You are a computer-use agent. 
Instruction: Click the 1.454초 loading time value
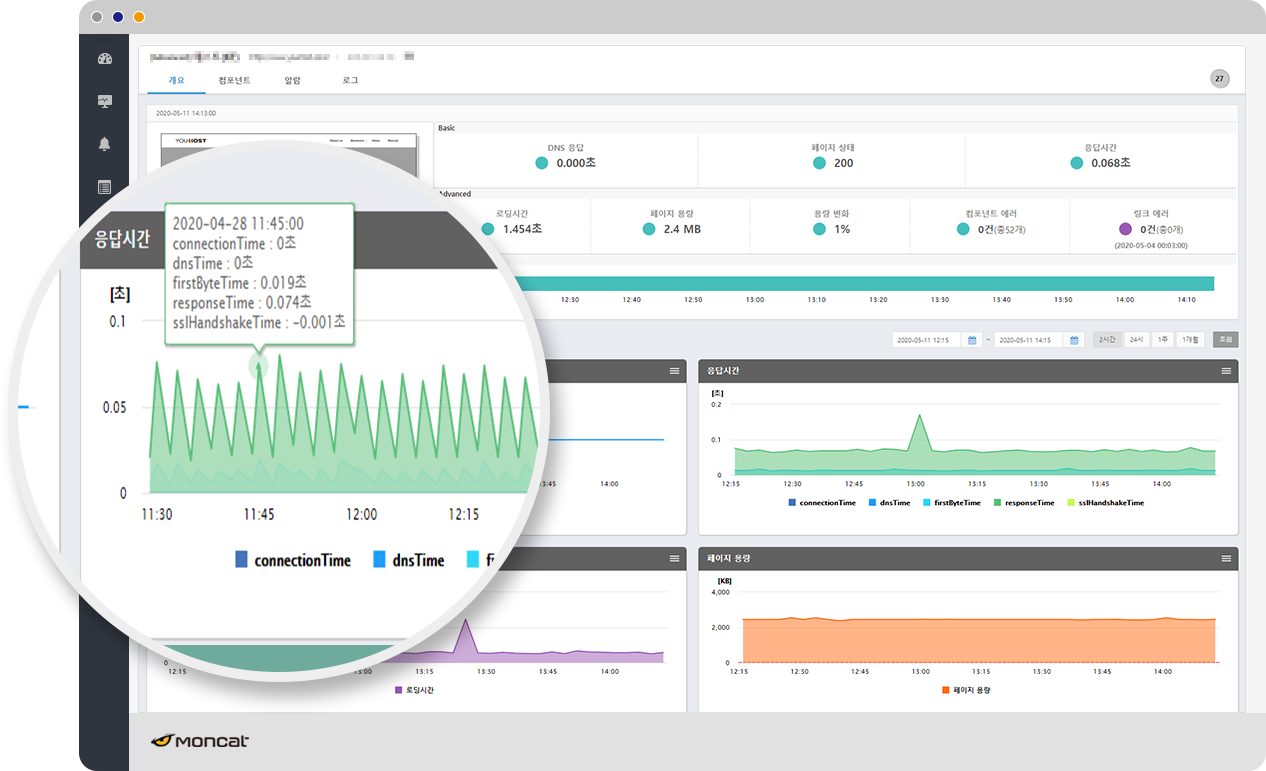pos(522,229)
